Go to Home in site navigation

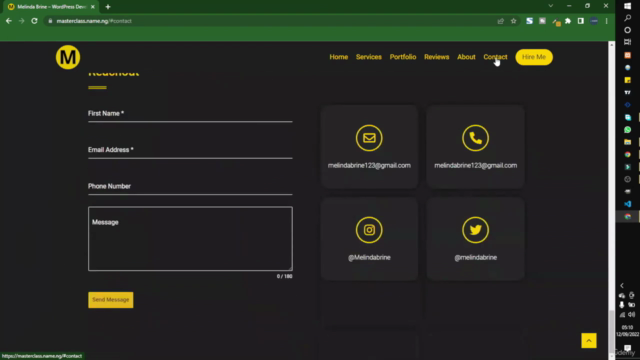[x=339, y=57]
